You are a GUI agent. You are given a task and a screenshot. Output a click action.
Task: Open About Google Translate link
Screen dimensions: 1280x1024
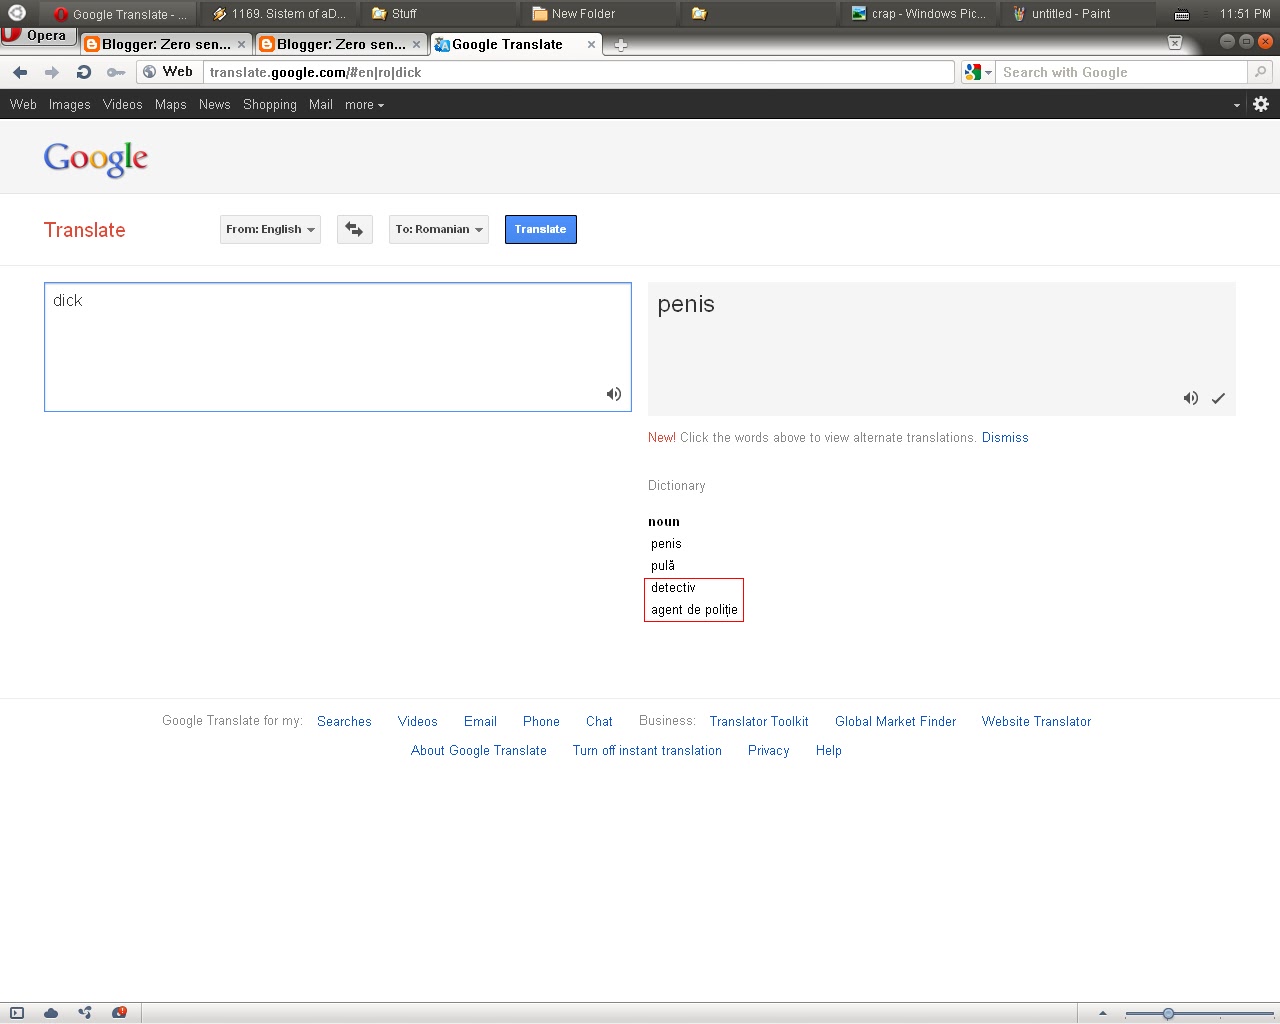tap(478, 750)
